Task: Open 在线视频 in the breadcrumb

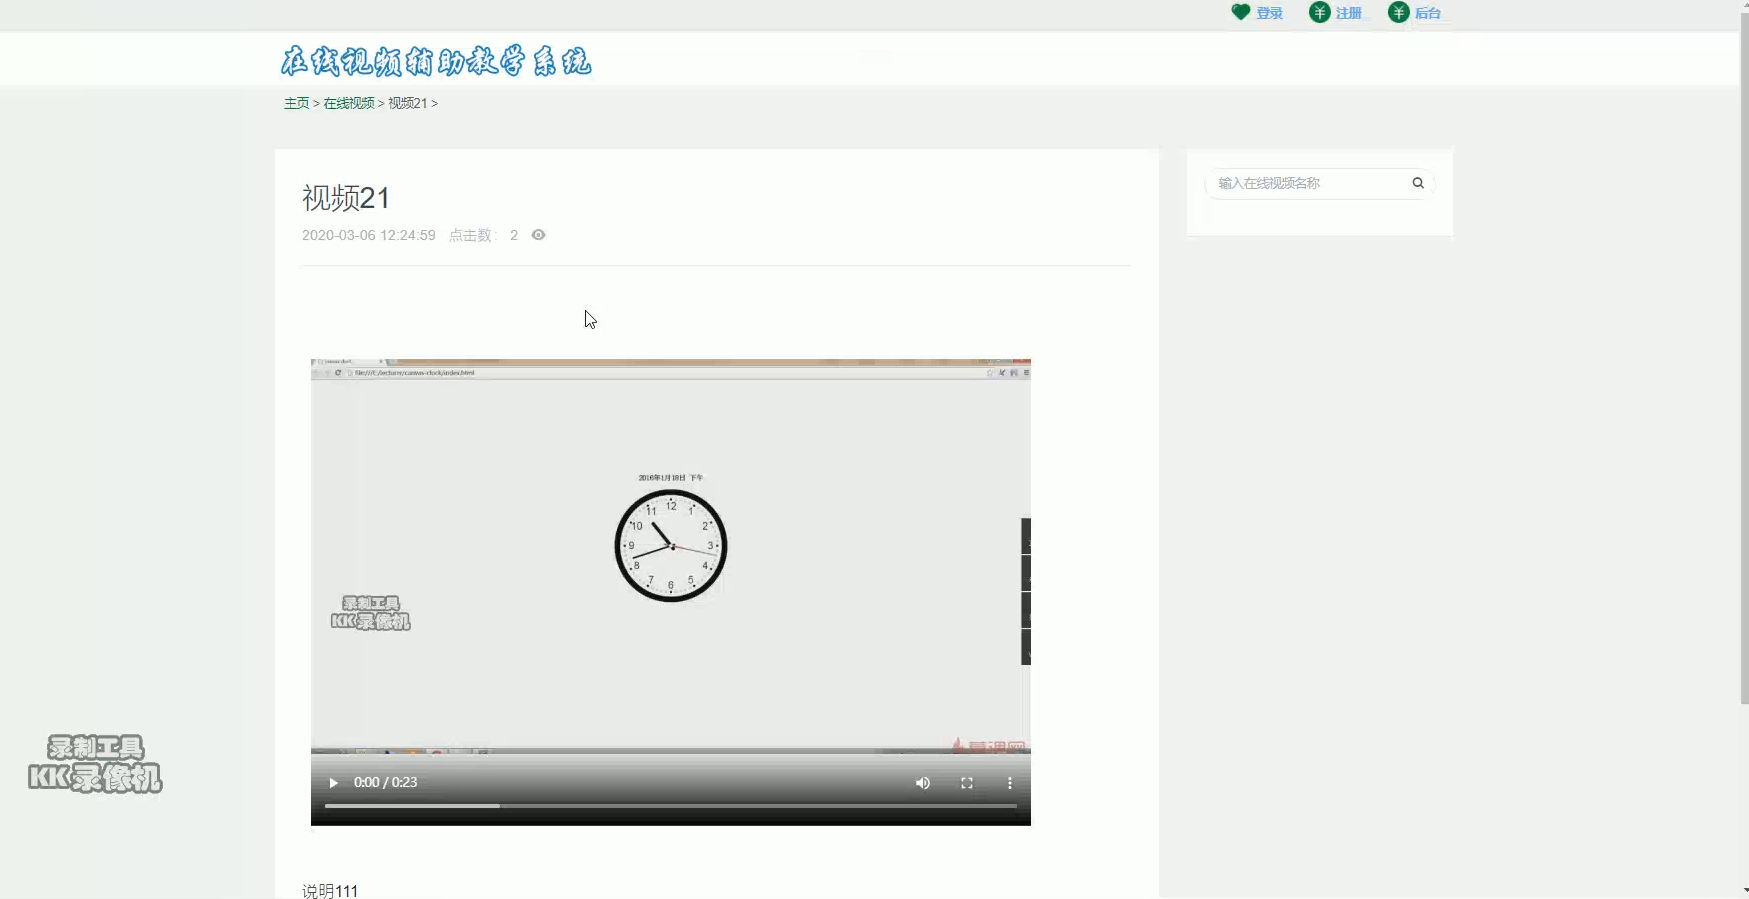Action: coord(349,103)
